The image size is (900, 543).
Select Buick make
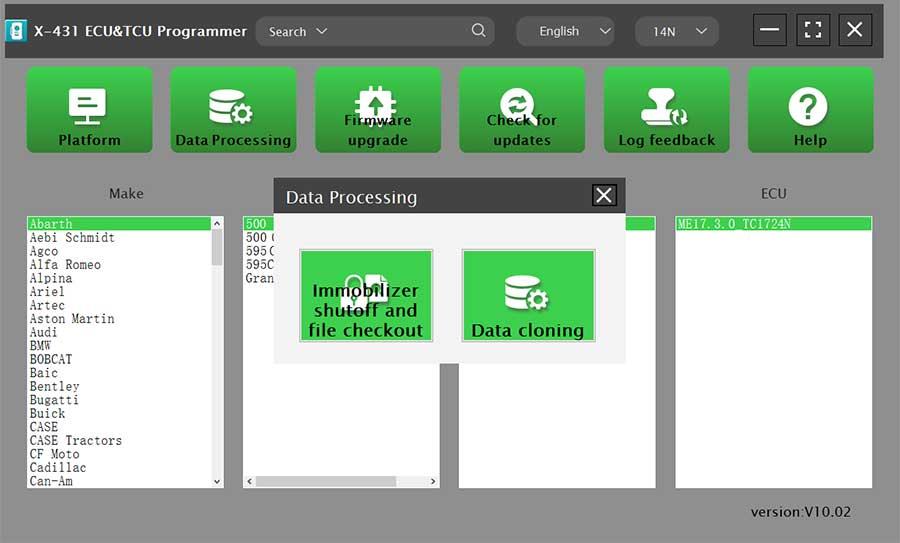coord(119,413)
